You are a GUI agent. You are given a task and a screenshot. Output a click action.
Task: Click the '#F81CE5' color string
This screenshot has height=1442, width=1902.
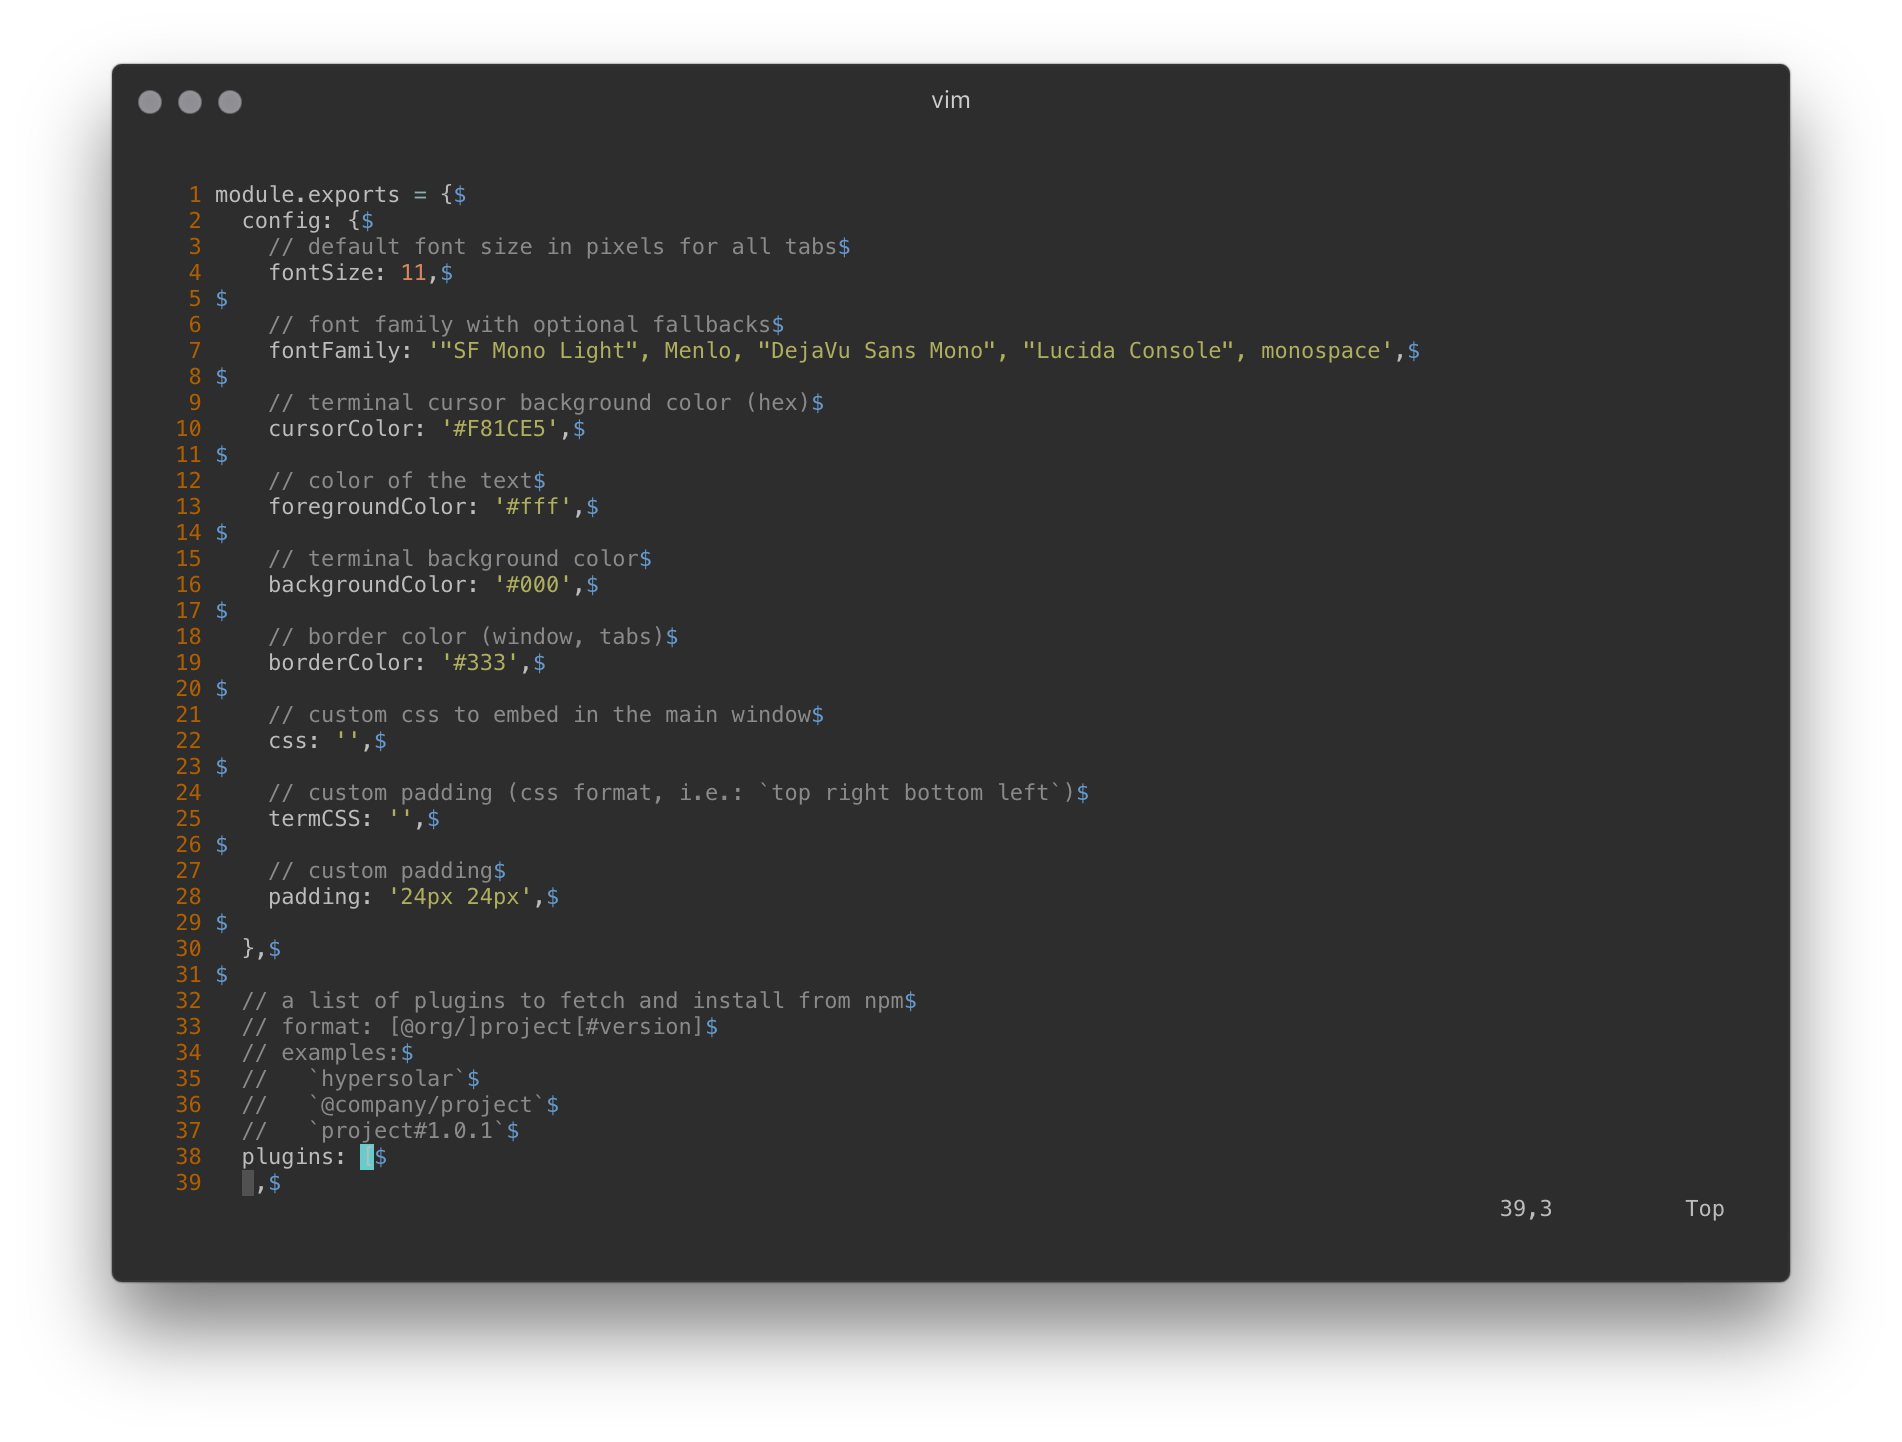499,429
